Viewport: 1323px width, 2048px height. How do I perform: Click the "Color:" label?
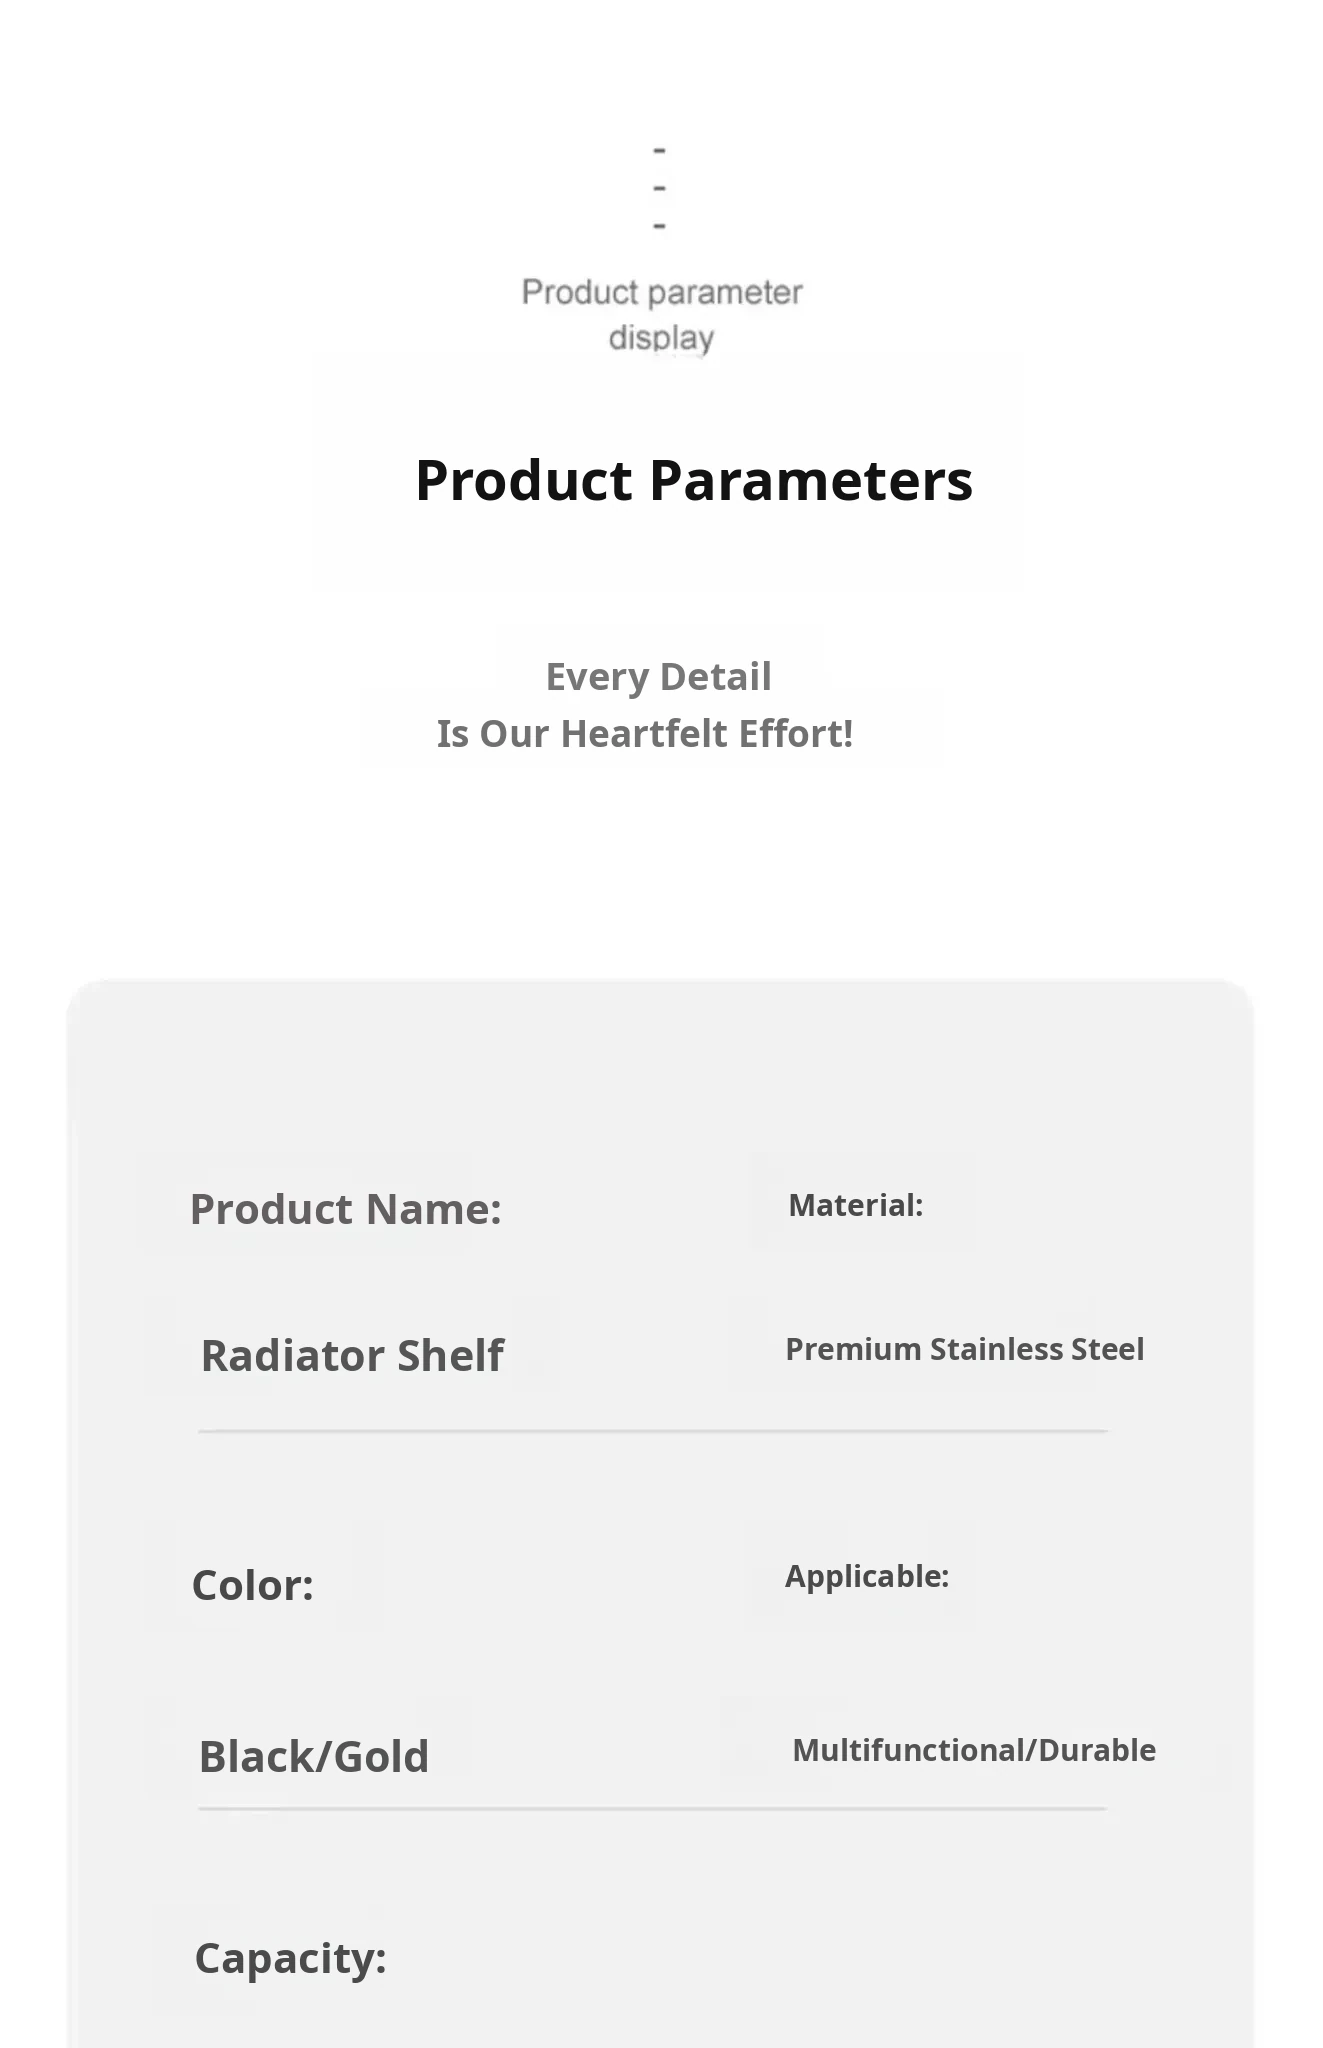252,1585
